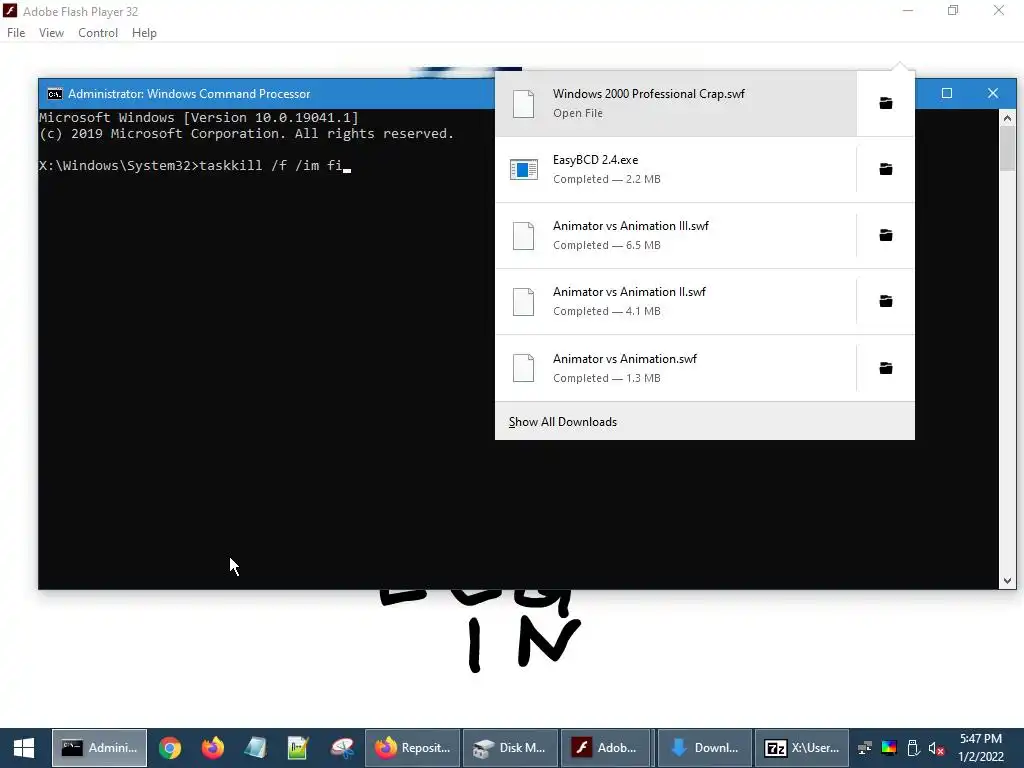Click the color display tray icon
The width and height of the screenshot is (1024, 768).
[x=889, y=748]
